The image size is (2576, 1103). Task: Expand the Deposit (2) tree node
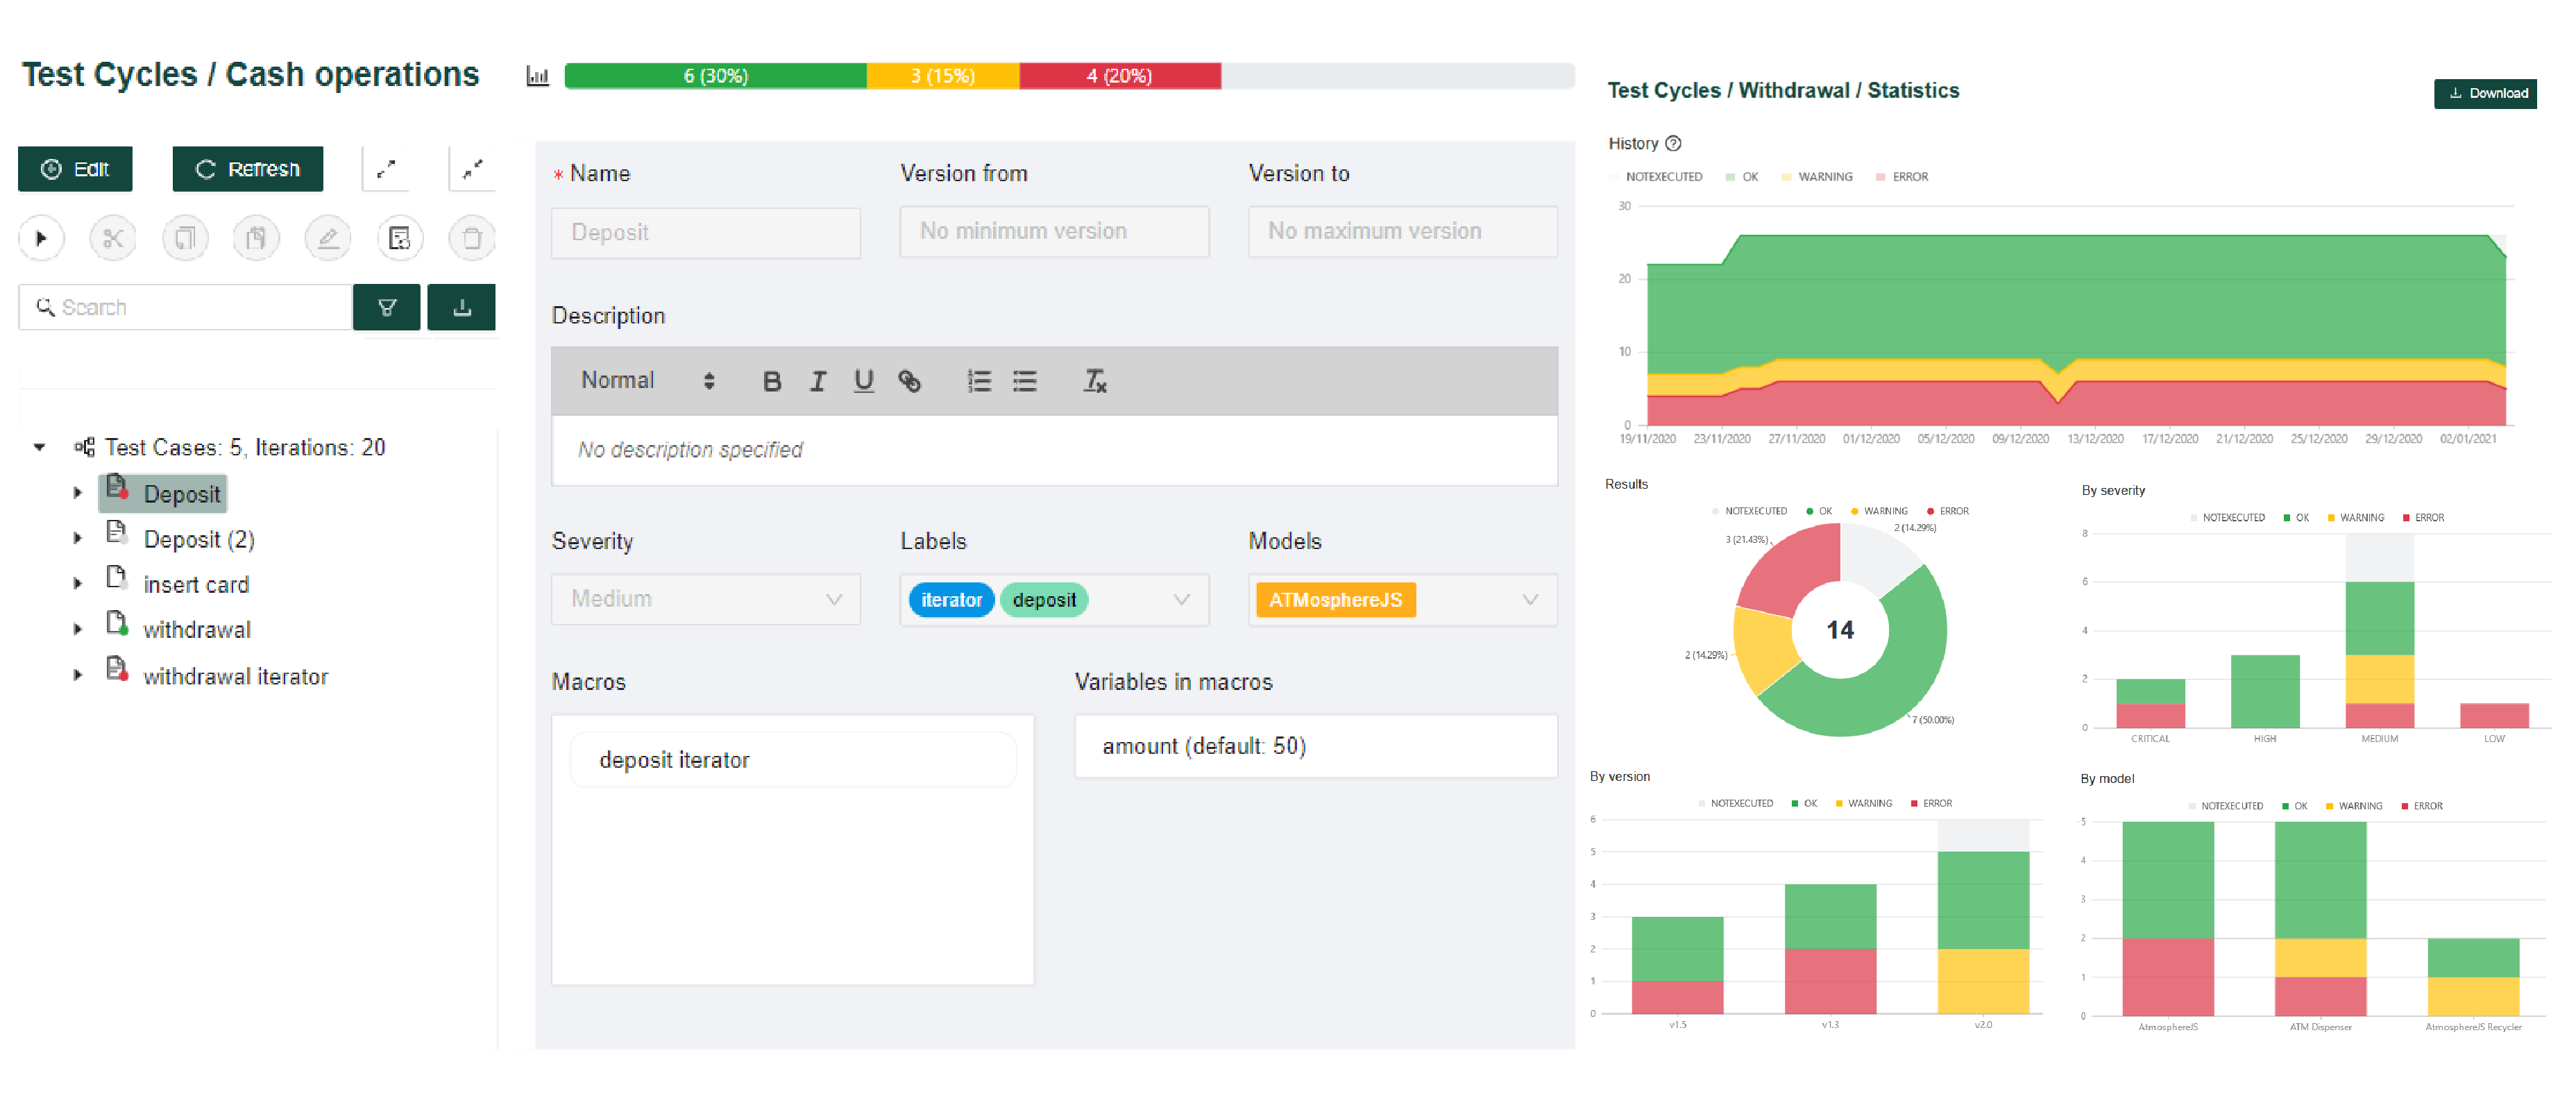(78, 539)
